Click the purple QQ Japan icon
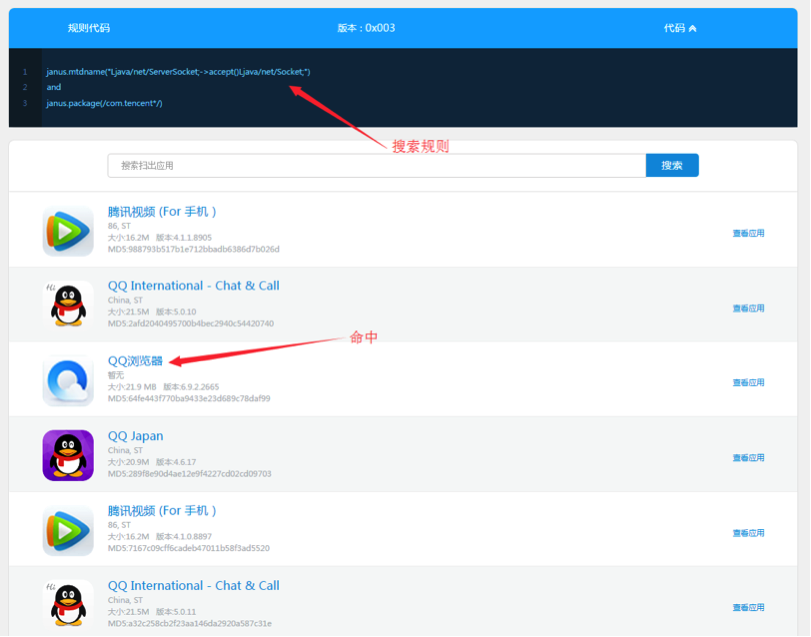The height and width of the screenshot is (637, 811). coord(68,455)
